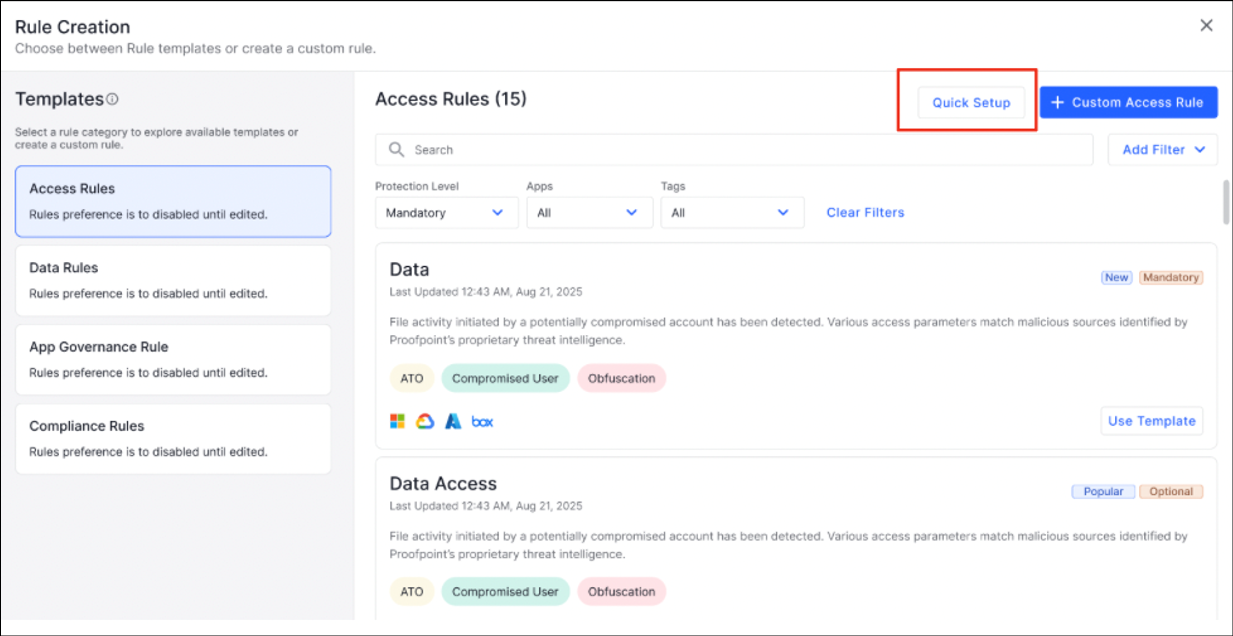Click the Data Access card title
The image size is (1233, 636).
pos(443,483)
